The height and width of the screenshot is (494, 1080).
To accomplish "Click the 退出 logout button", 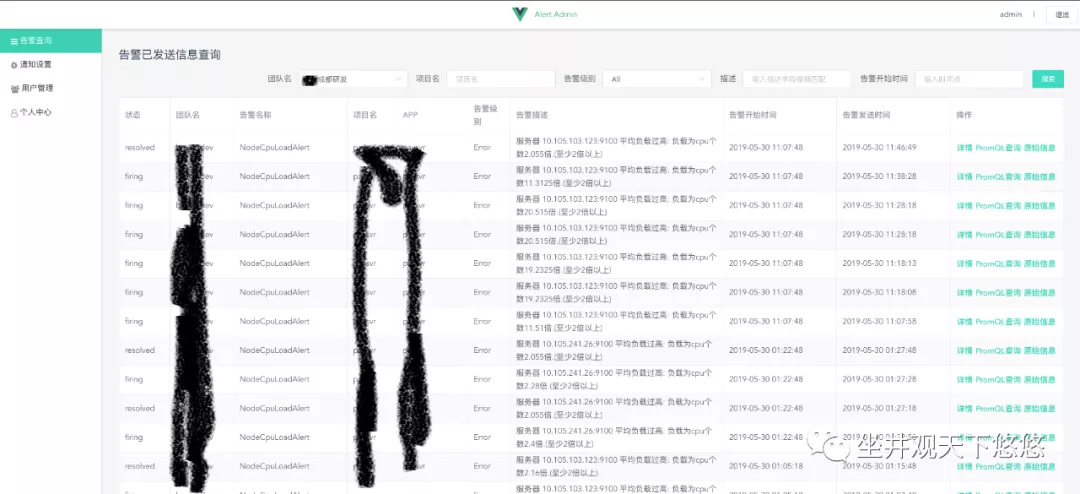I will (x=1062, y=14).
